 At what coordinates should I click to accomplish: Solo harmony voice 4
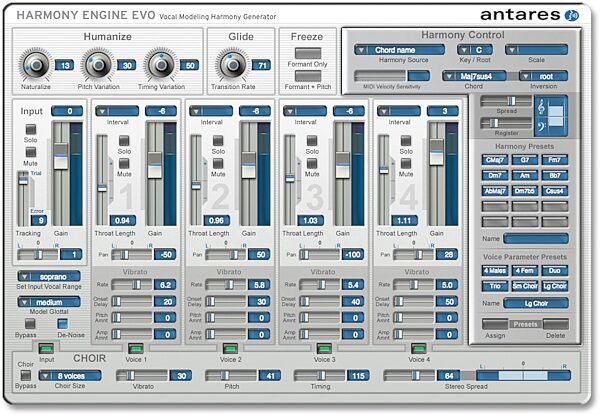pyautogui.click(x=406, y=140)
